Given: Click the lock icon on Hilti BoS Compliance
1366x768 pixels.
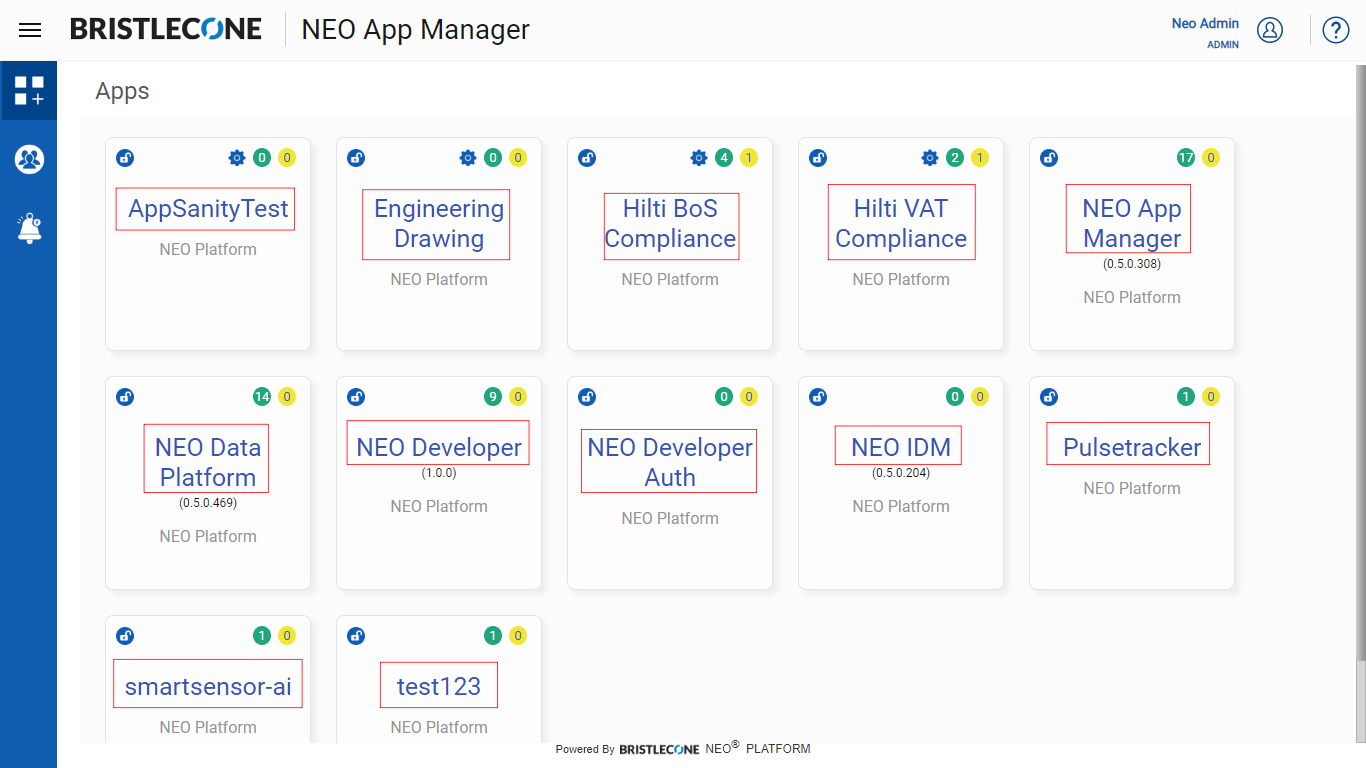Looking at the screenshot, I should point(587,158).
